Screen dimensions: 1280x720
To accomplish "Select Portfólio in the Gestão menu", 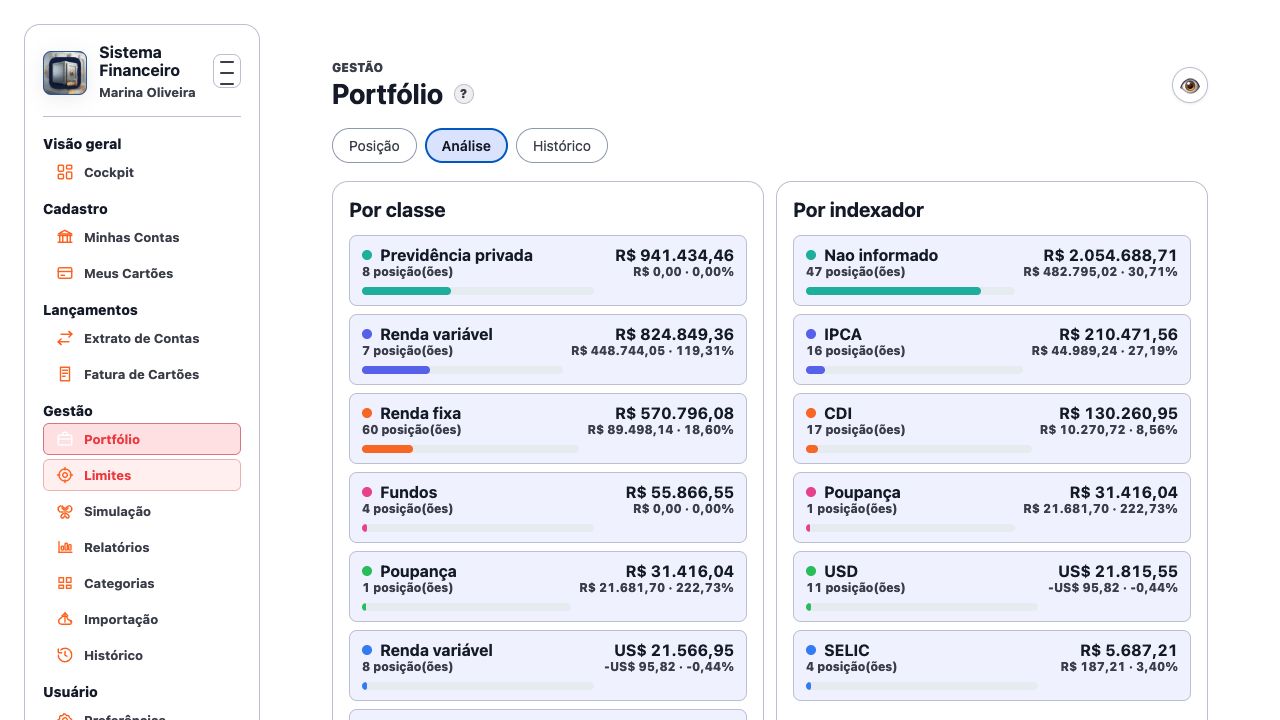I will click(x=142, y=439).
